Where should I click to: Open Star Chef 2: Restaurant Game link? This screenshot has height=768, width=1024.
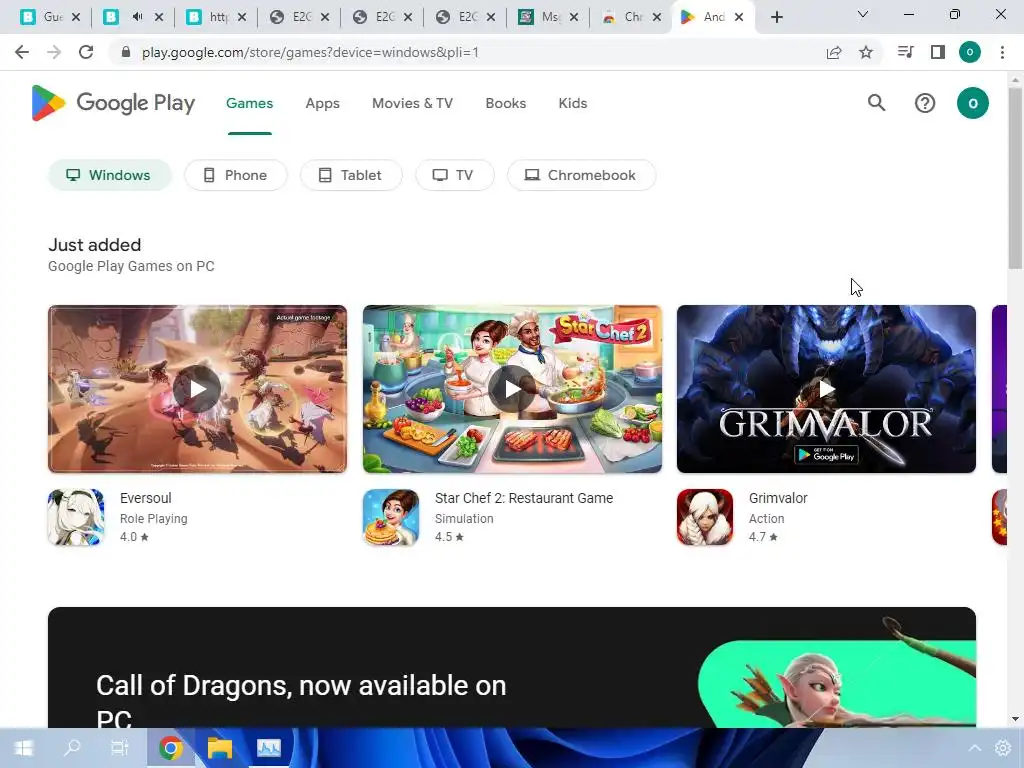[524, 498]
